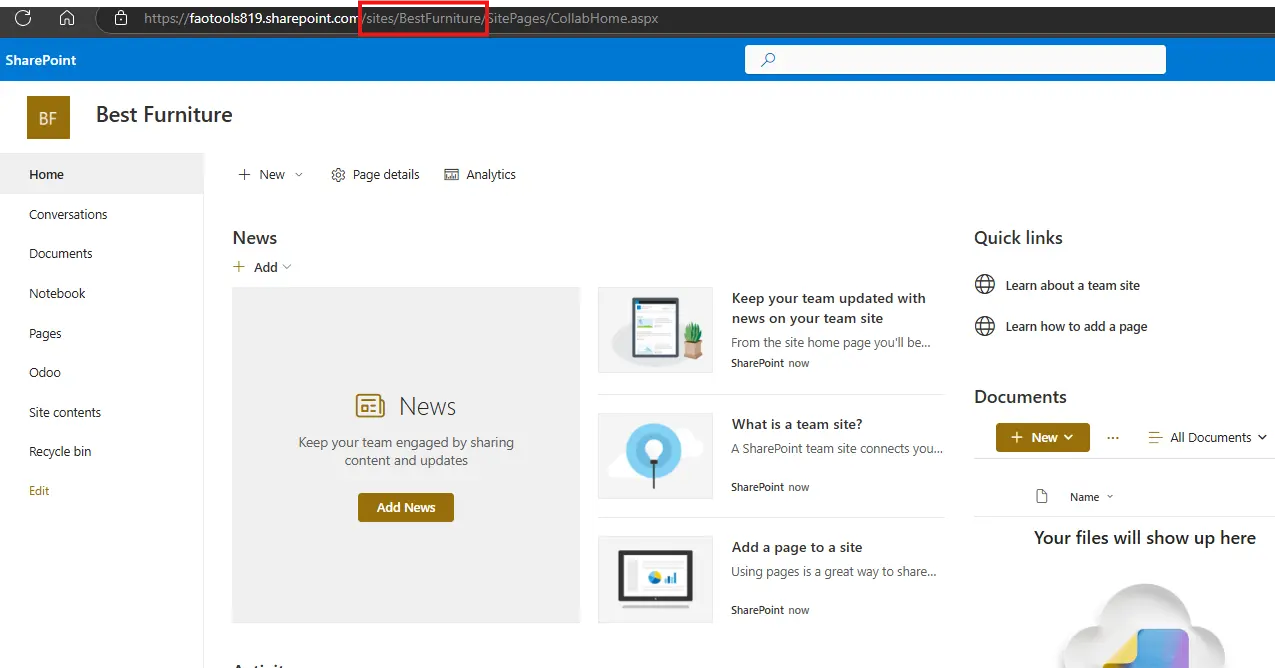1275x668 pixels.
Task: Click the News section heading
Action: (x=255, y=238)
